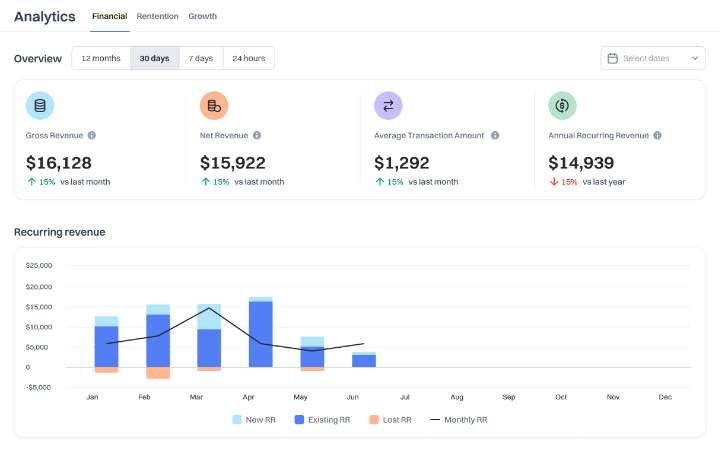This screenshot has width=720, height=450.
Task: Click info icon beside Average Transaction Amount
Action: (x=495, y=135)
